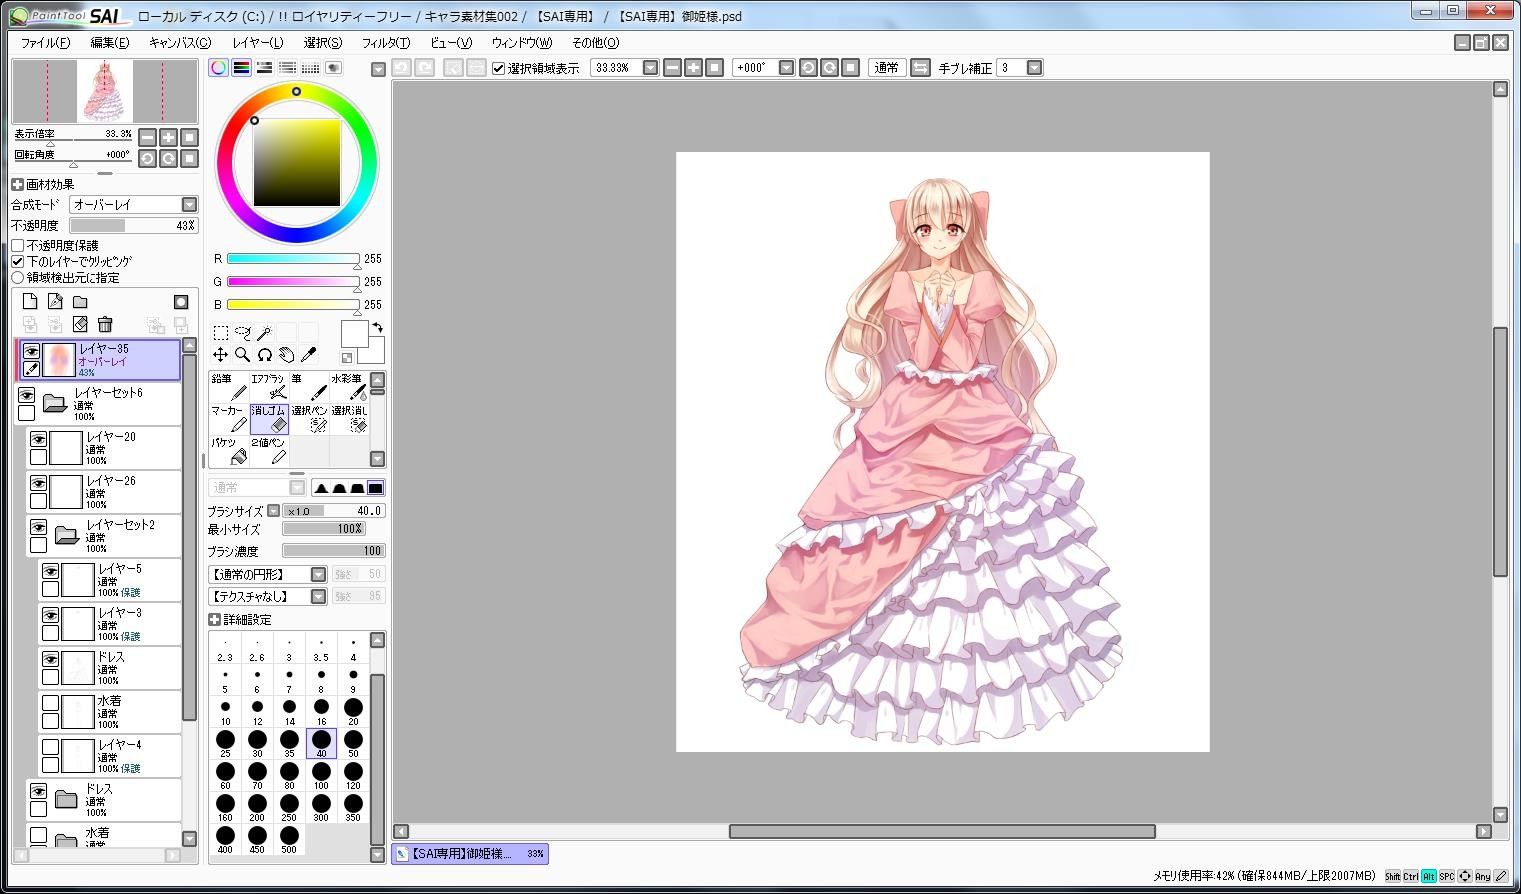The width and height of the screenshot is (1521, 894).
Task: Pick the zoom magnifier tool
Action: coord(243,354)
